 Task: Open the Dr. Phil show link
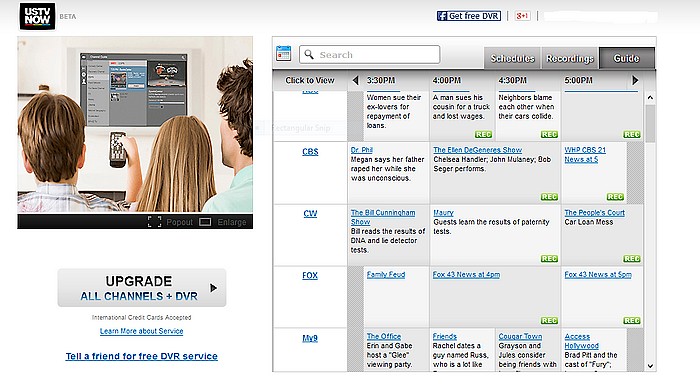[x=362, y=150]
